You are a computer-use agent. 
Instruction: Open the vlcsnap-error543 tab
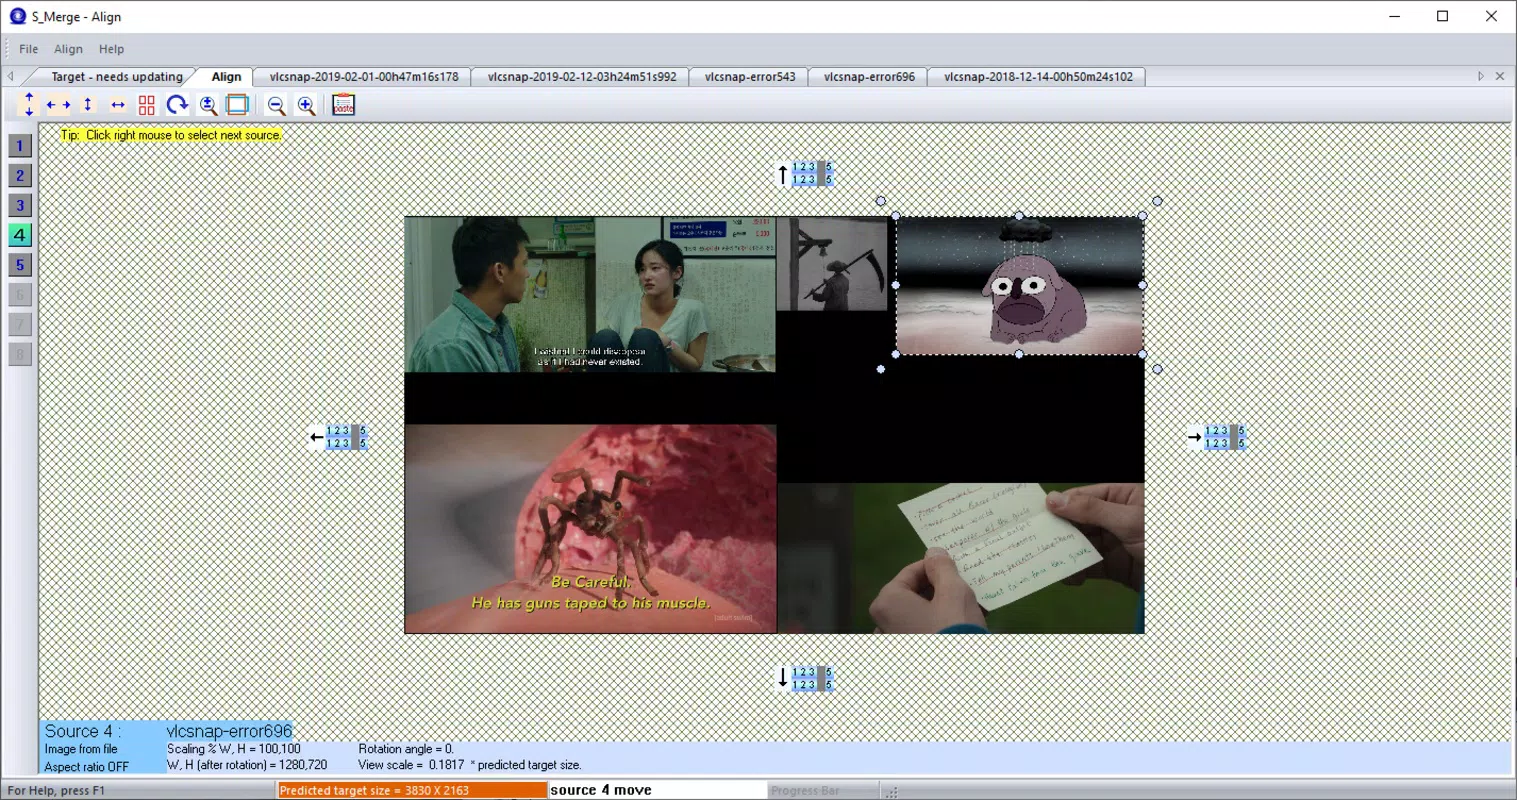point(750,76)
